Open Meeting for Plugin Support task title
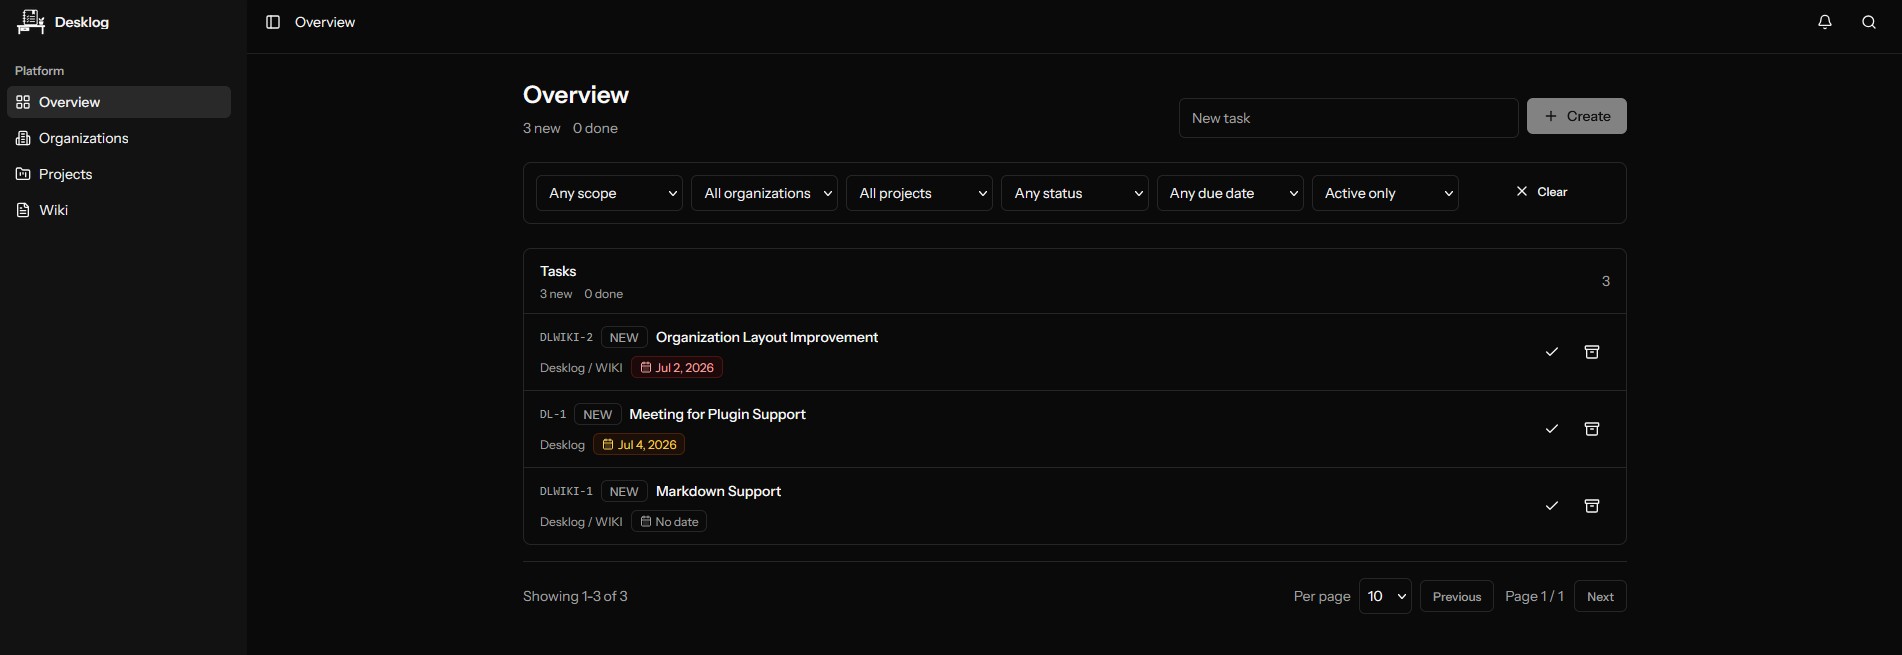The image size is (1902, 655). point(717,414)
